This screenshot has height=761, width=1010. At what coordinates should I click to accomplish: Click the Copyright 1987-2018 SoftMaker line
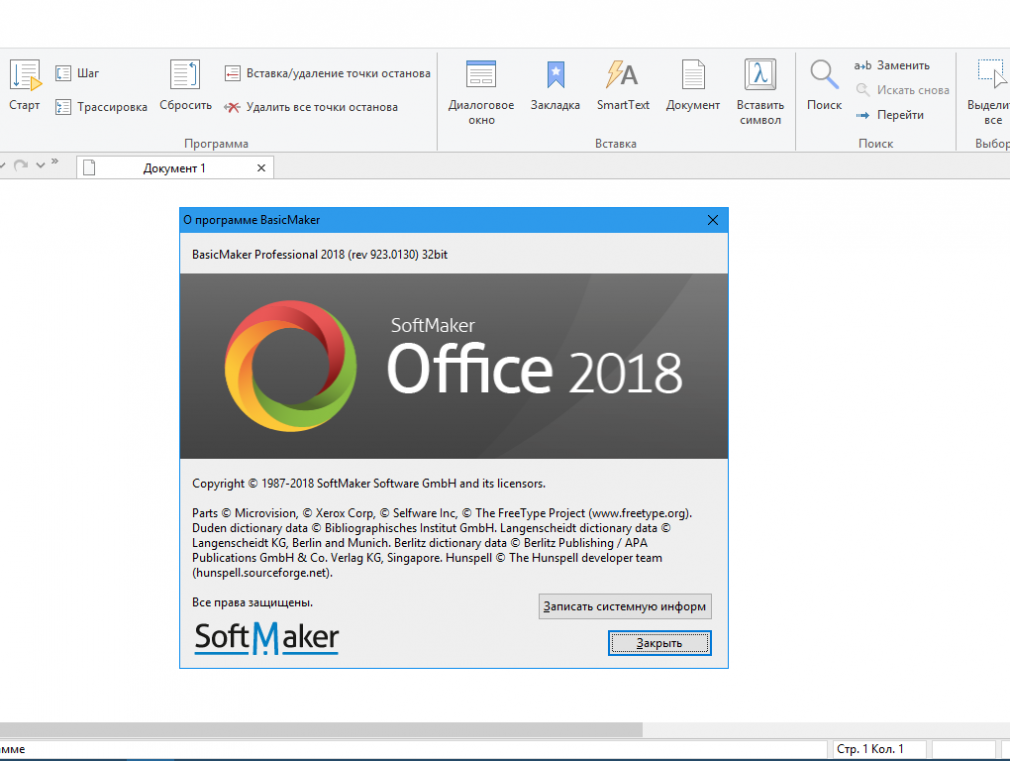click(368, 483)
